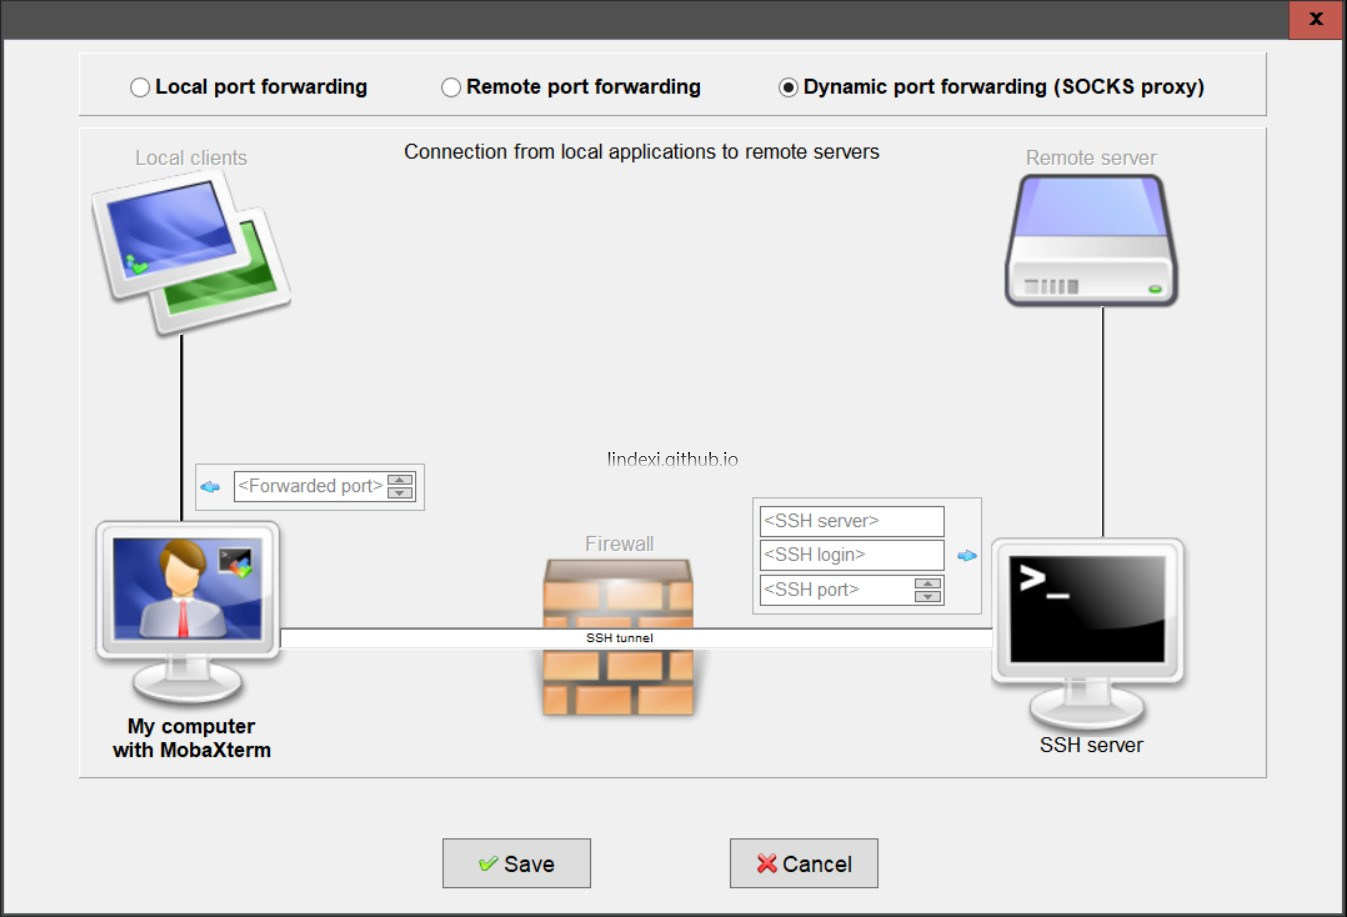Screen dimensions: 1347x917
Task: Close the tunnel dialog window
Action: 1316,19
